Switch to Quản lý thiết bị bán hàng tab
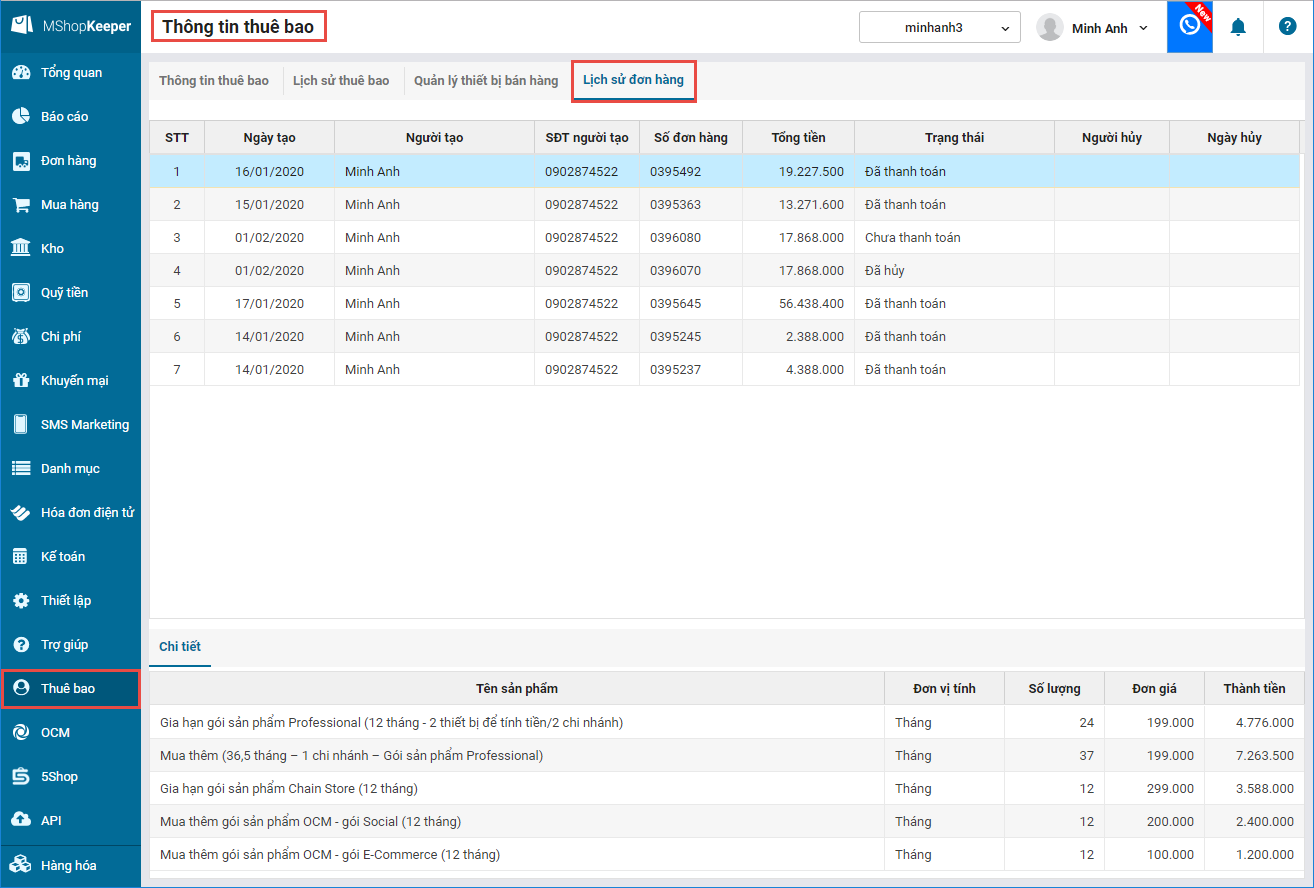Image resolution: width=1314 pixels, height=888 pixels. pos(486,81)
